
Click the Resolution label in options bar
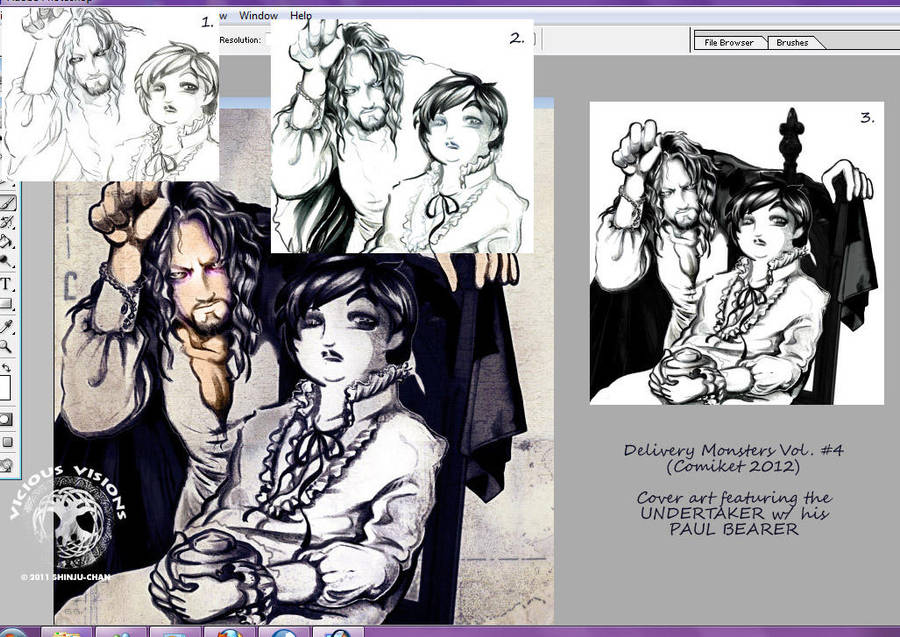(x=240, y=40)
